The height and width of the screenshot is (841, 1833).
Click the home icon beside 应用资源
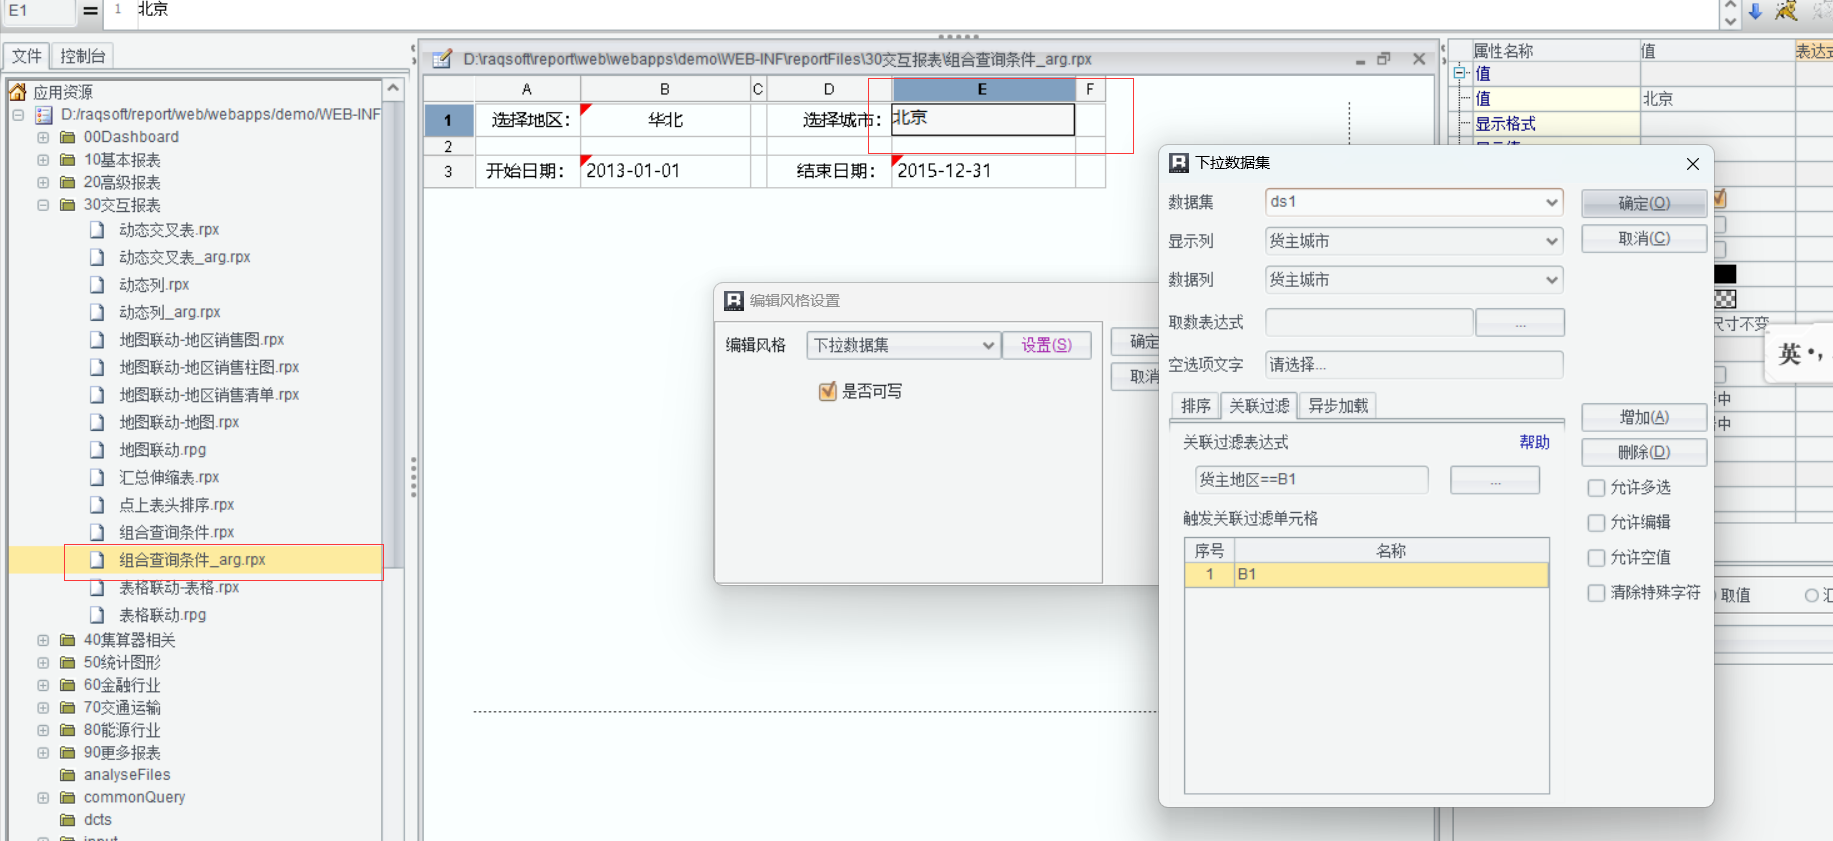18,92
